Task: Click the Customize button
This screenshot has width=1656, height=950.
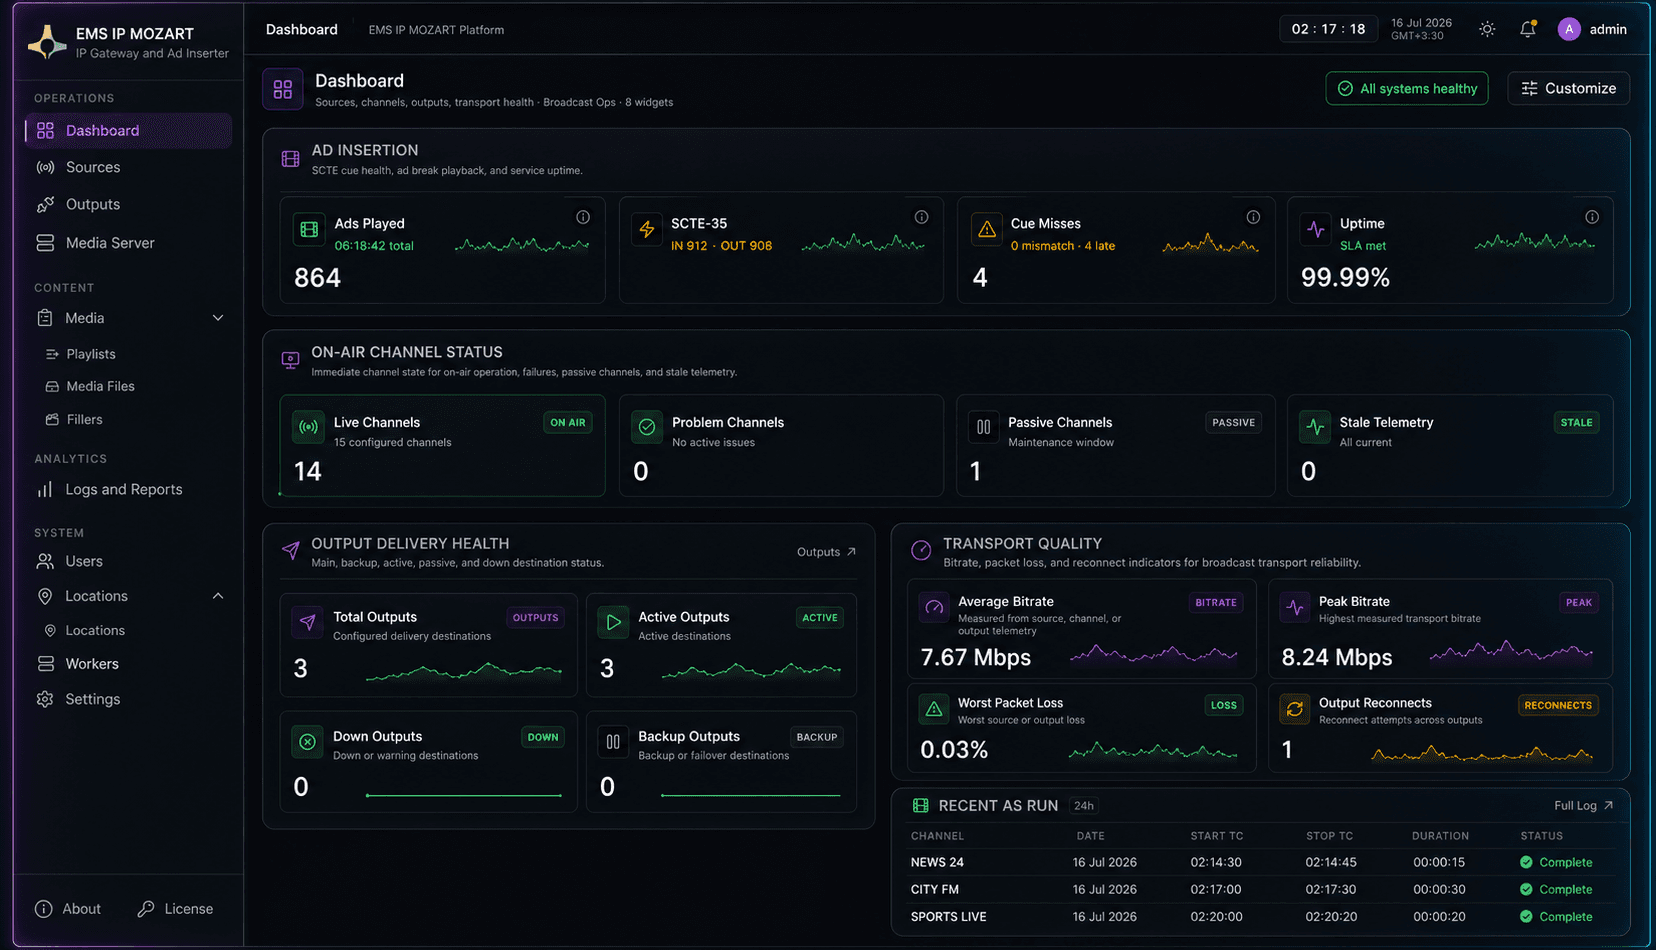Action: coord(1568,88)
